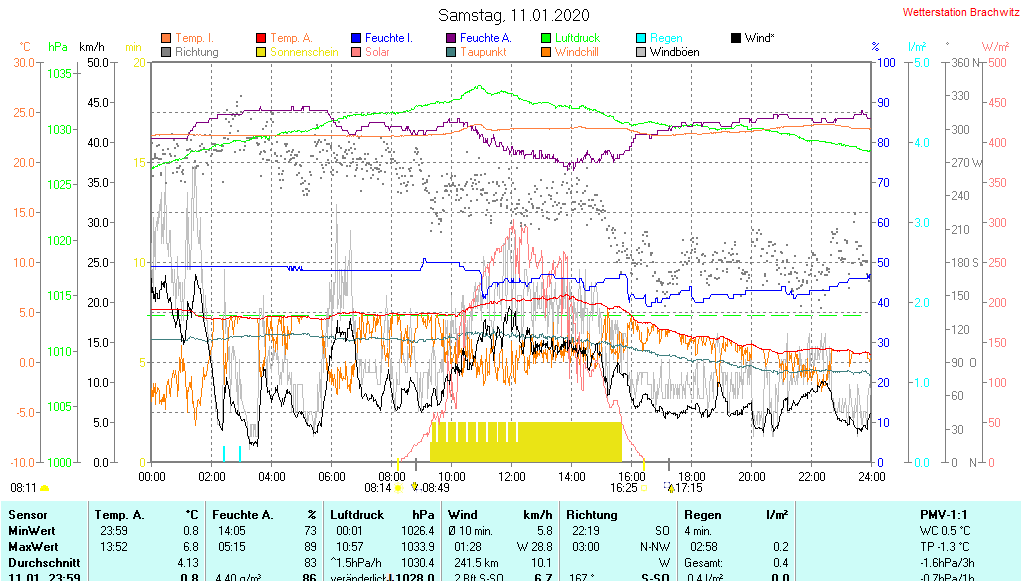Viewport: 1021px width, 581px height.
Task: Click the twilight icon before 17:15
Action: (669, 488)
